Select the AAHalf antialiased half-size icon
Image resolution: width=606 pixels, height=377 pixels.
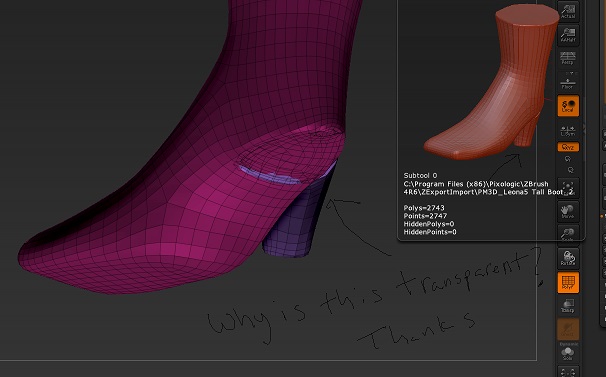click(x=568, y=34)
